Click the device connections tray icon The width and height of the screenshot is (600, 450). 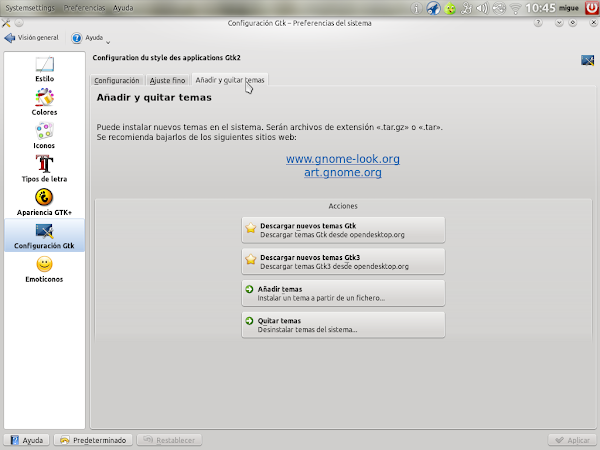466,8
